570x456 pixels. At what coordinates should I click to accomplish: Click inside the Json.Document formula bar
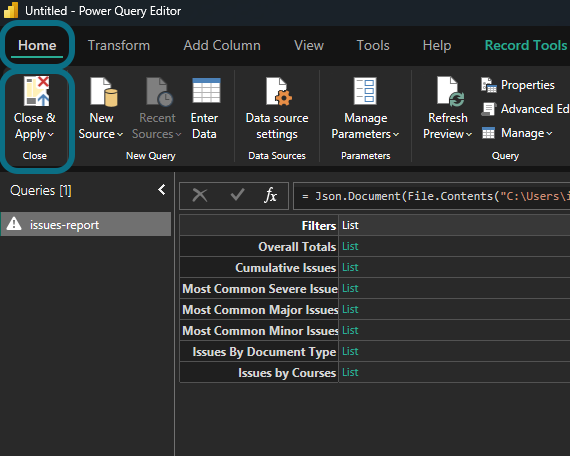[x=431, y=196]
